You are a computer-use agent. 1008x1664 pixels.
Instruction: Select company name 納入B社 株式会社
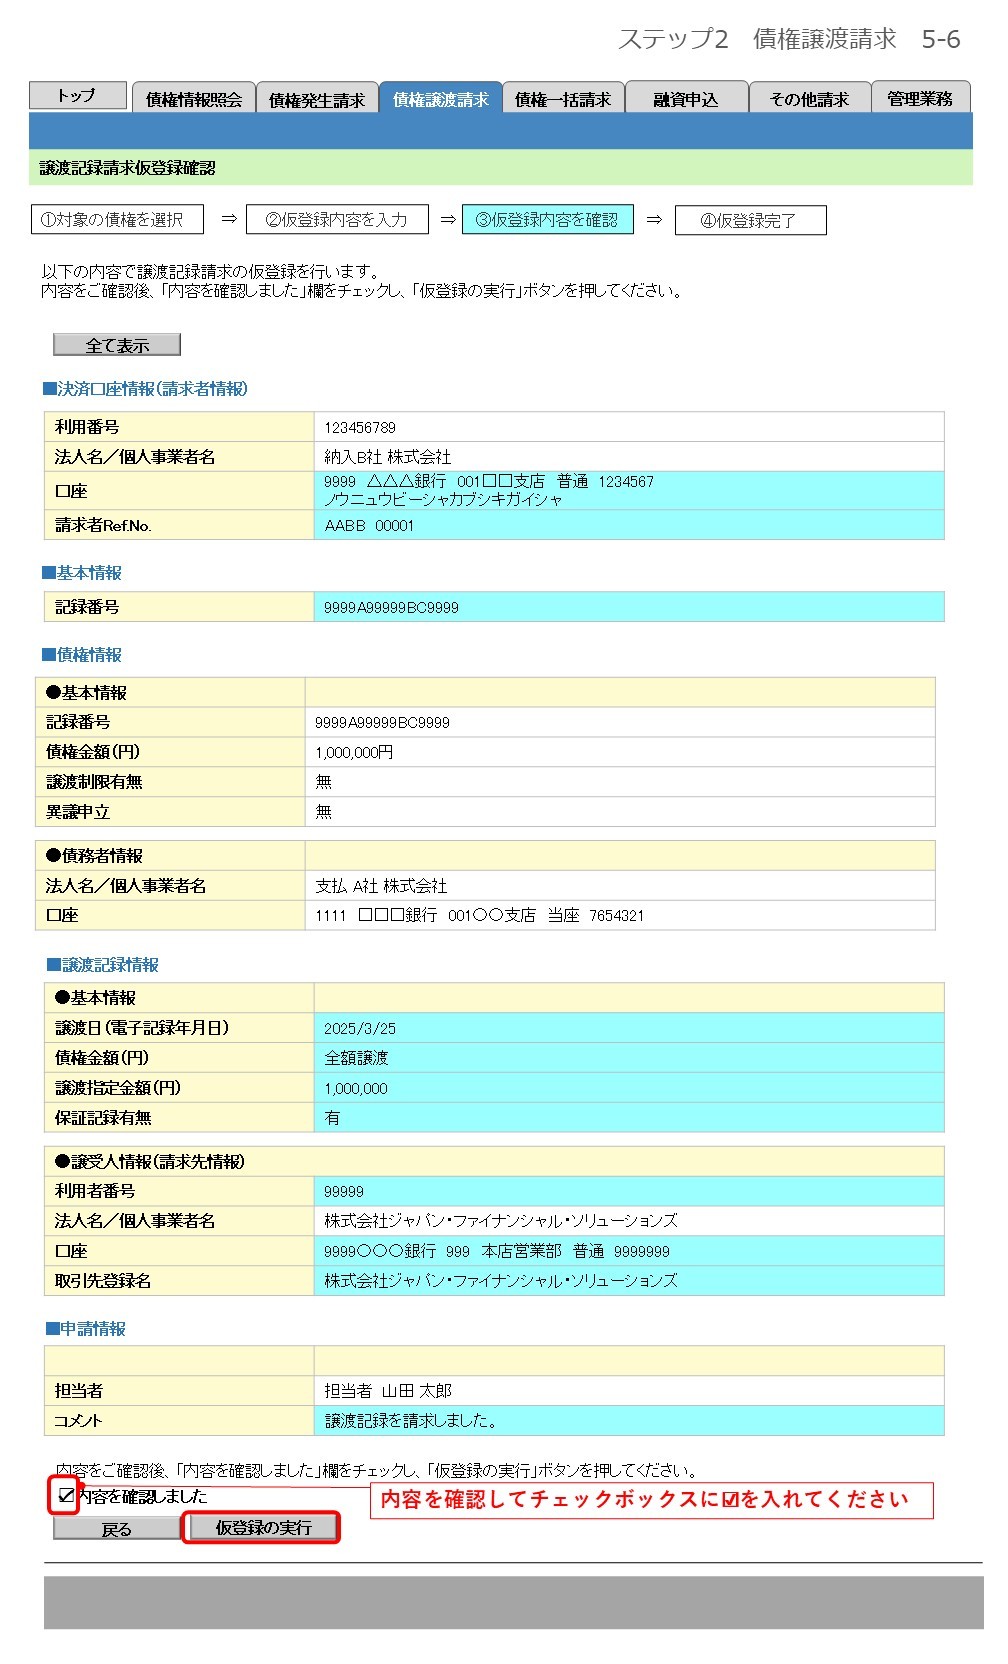388,457
